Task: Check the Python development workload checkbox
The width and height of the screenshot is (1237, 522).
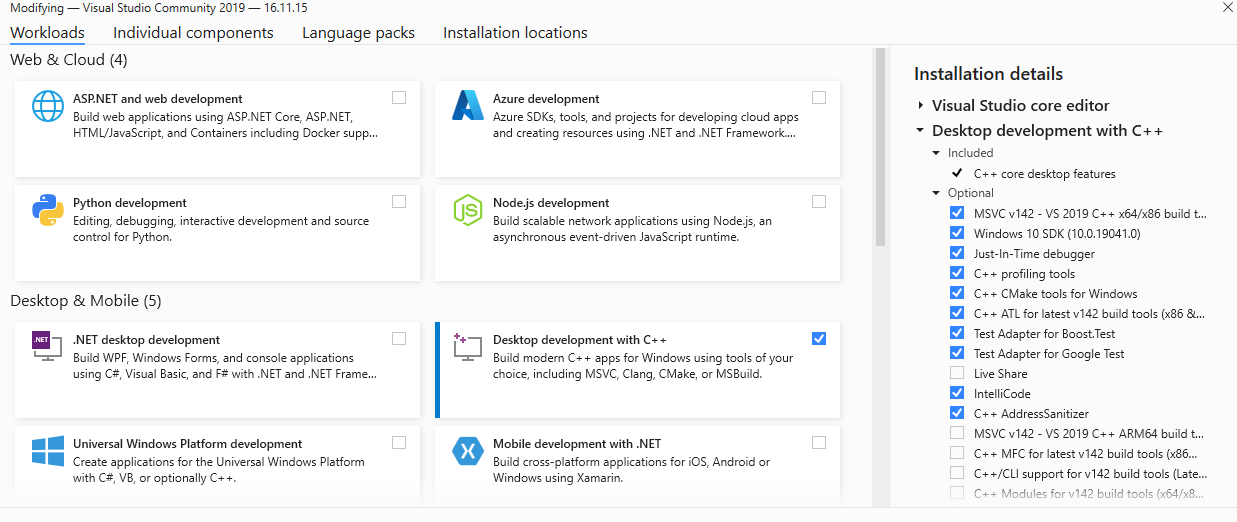Action: [399, 202]
